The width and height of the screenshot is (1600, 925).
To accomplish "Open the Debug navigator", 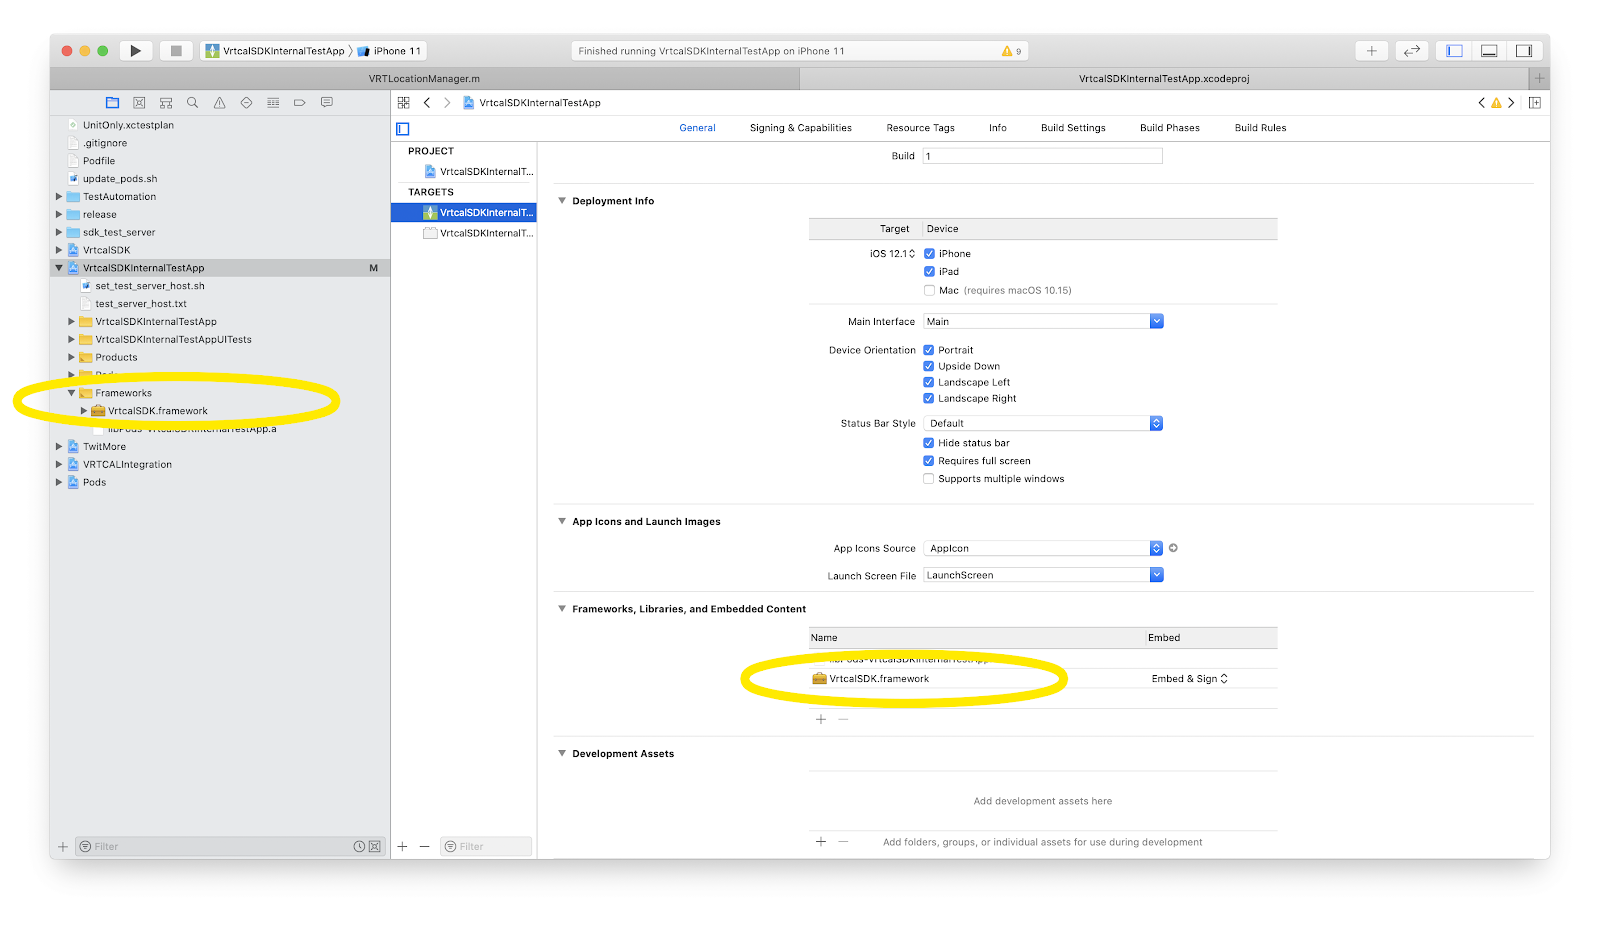I will 273,103.
